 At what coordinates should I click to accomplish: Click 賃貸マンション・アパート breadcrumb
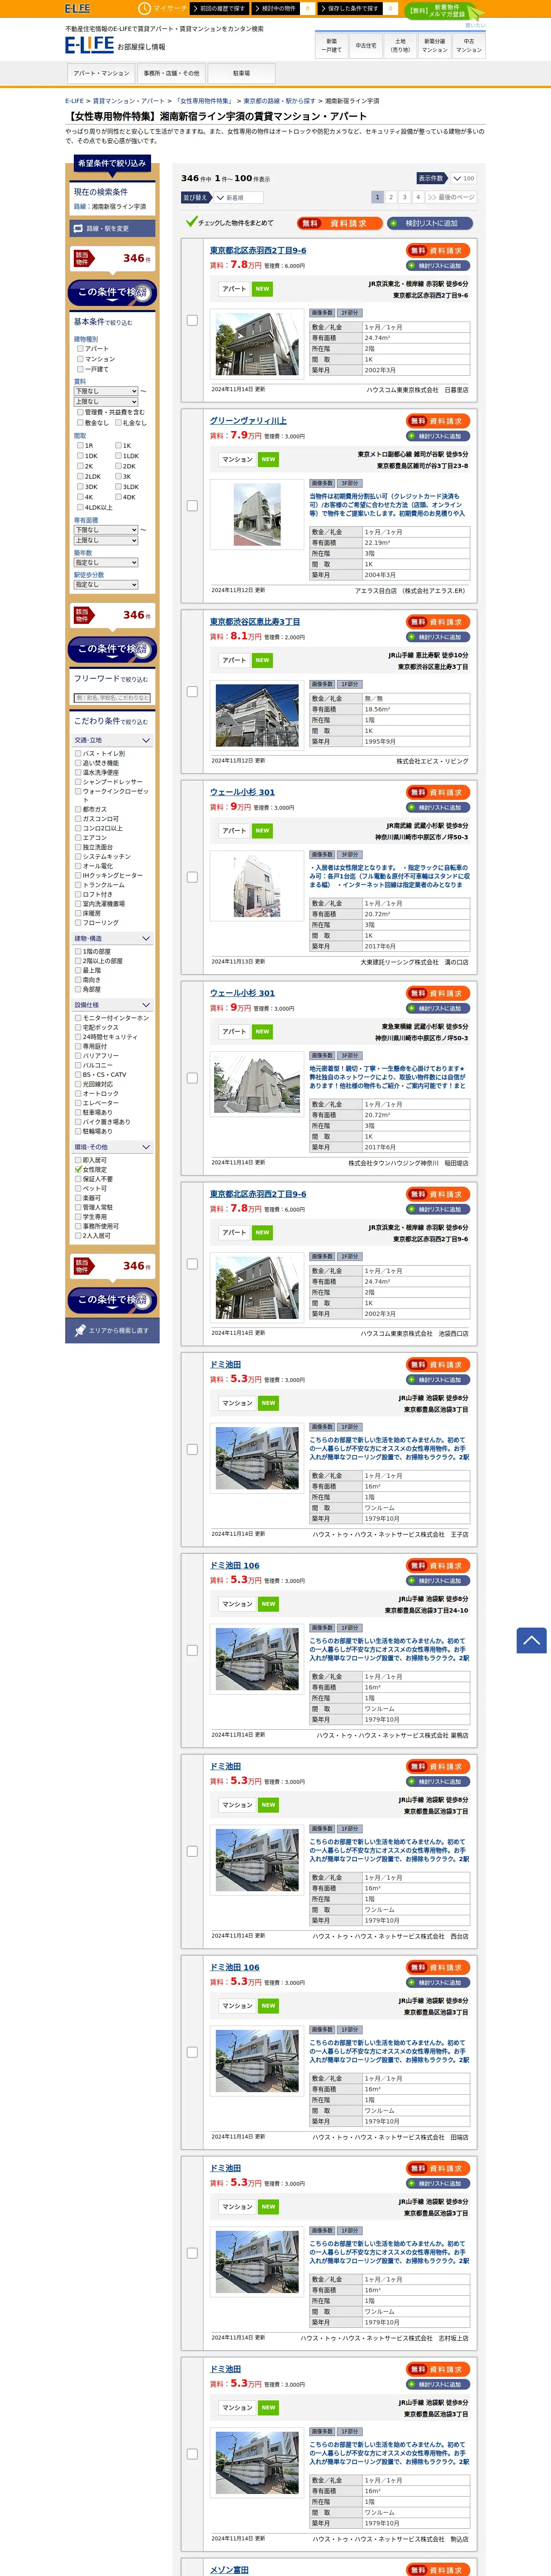pyautogui.click(x=129, y=101)
